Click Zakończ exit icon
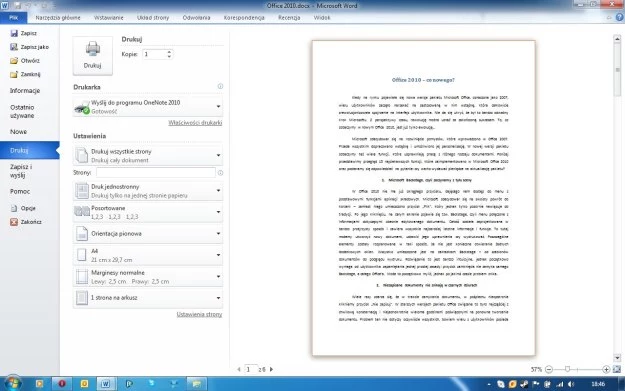625x391 pixels. coord(14,222)
